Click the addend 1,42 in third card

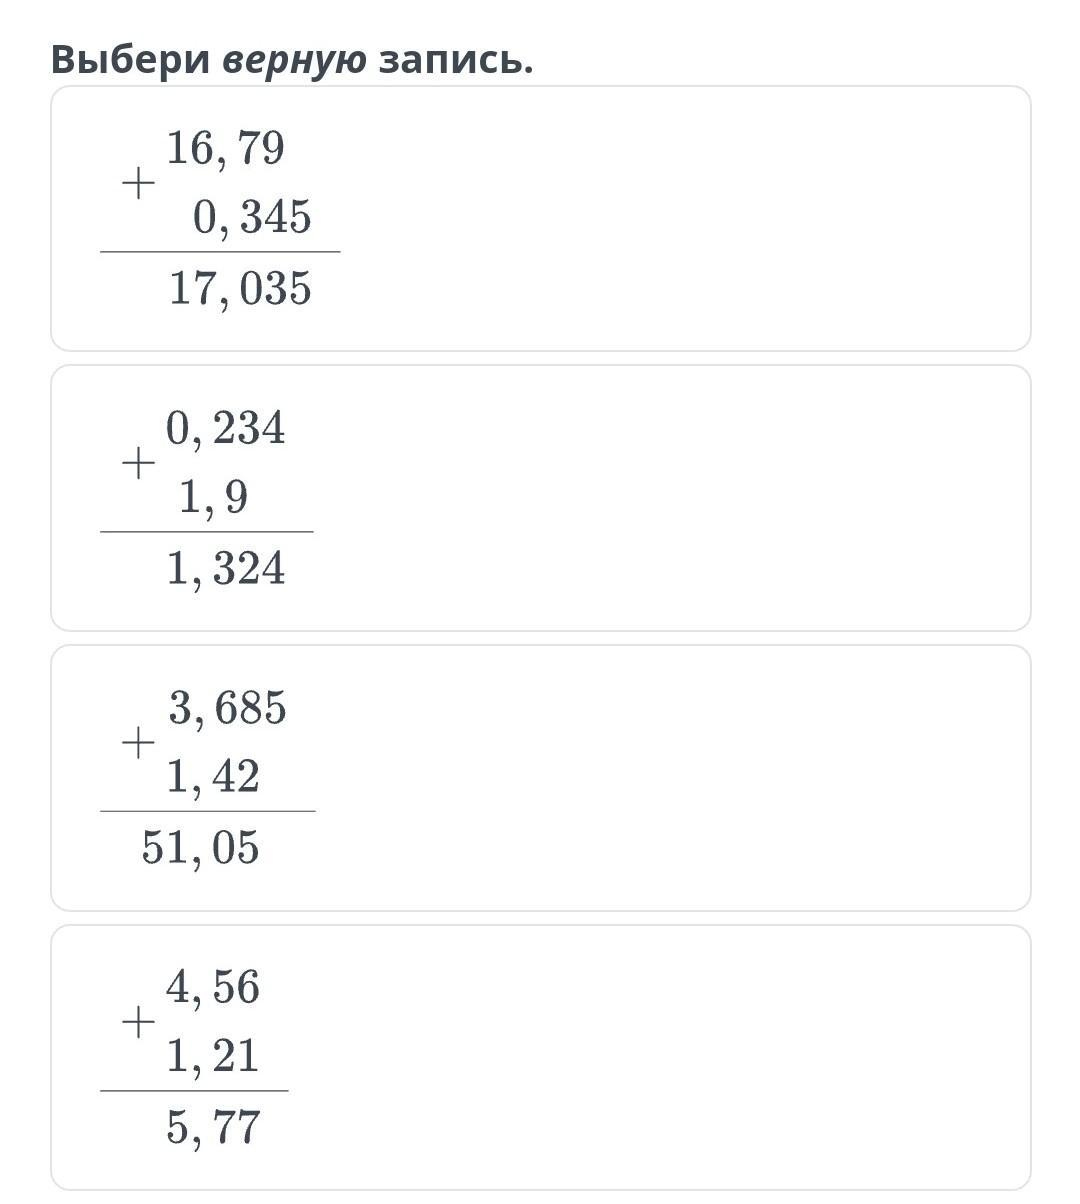coord(213,777)
